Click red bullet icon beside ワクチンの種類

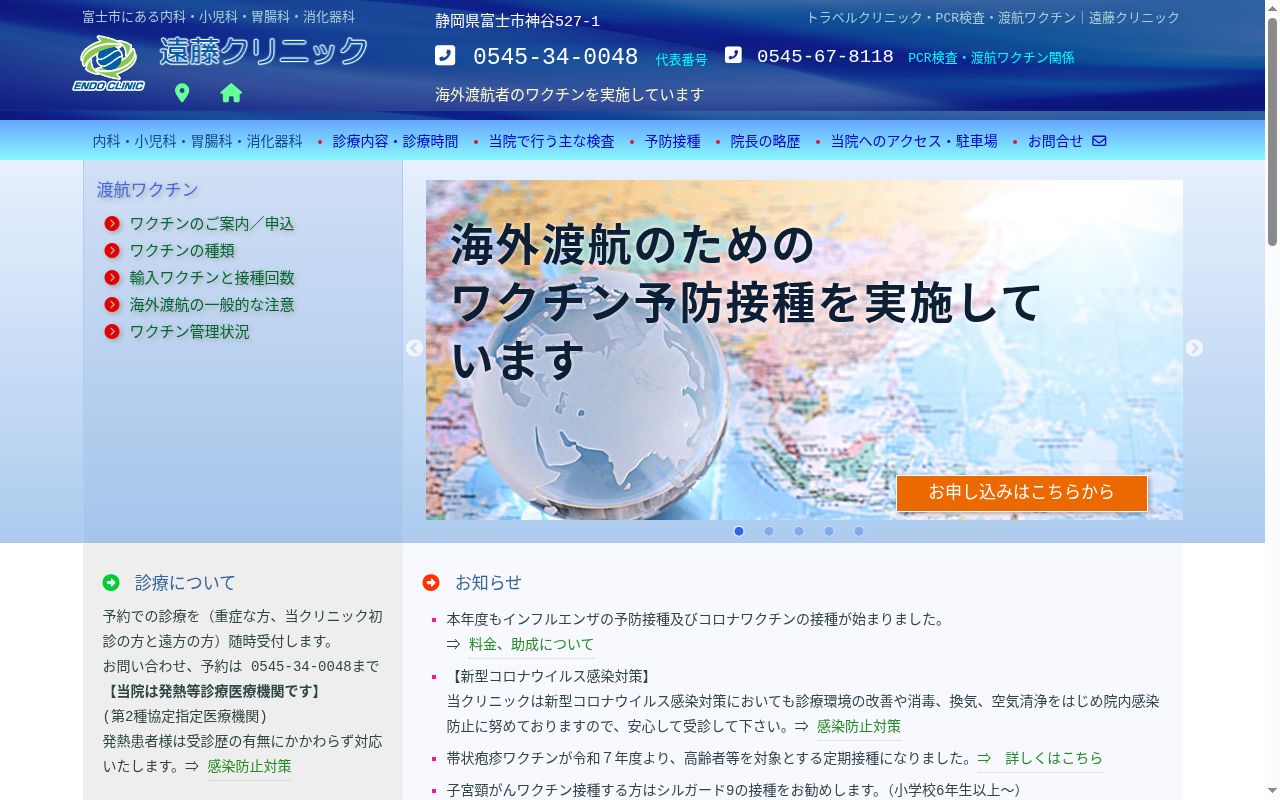tap(112, 250)
